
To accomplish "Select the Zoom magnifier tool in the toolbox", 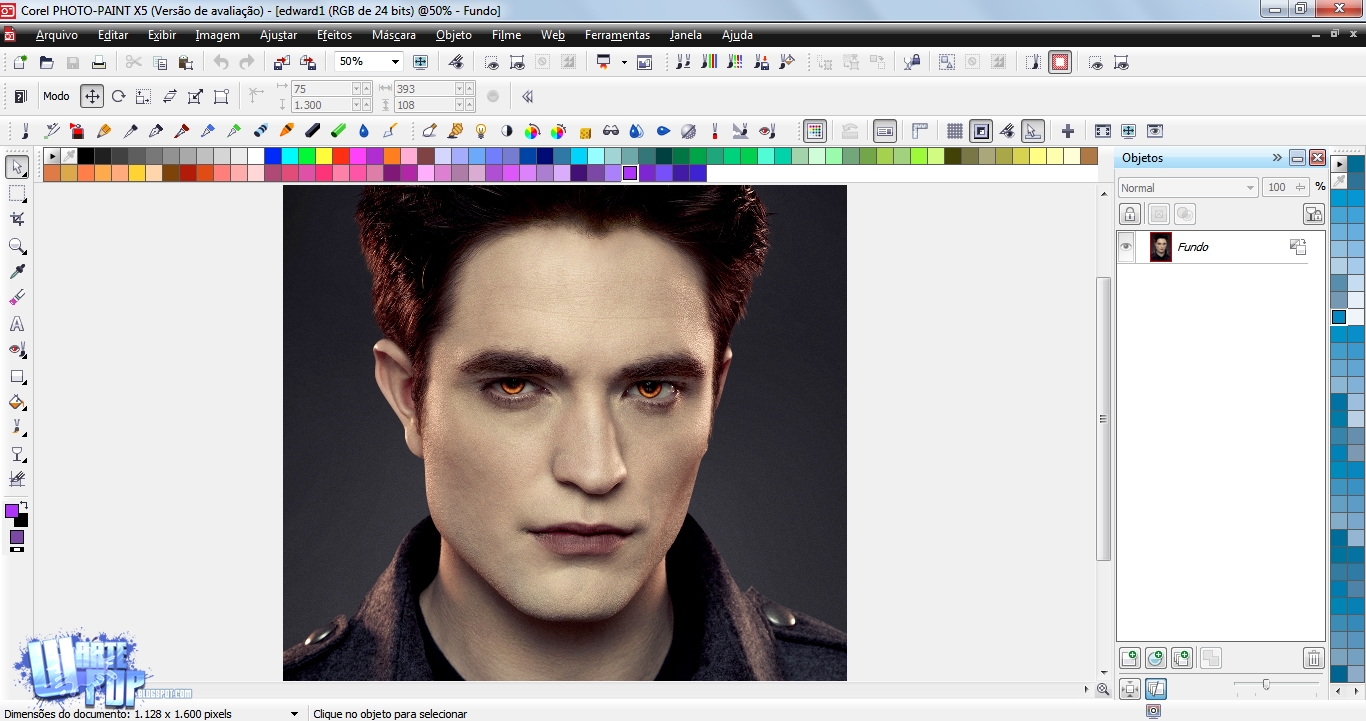I will click(x=17, y=246).
